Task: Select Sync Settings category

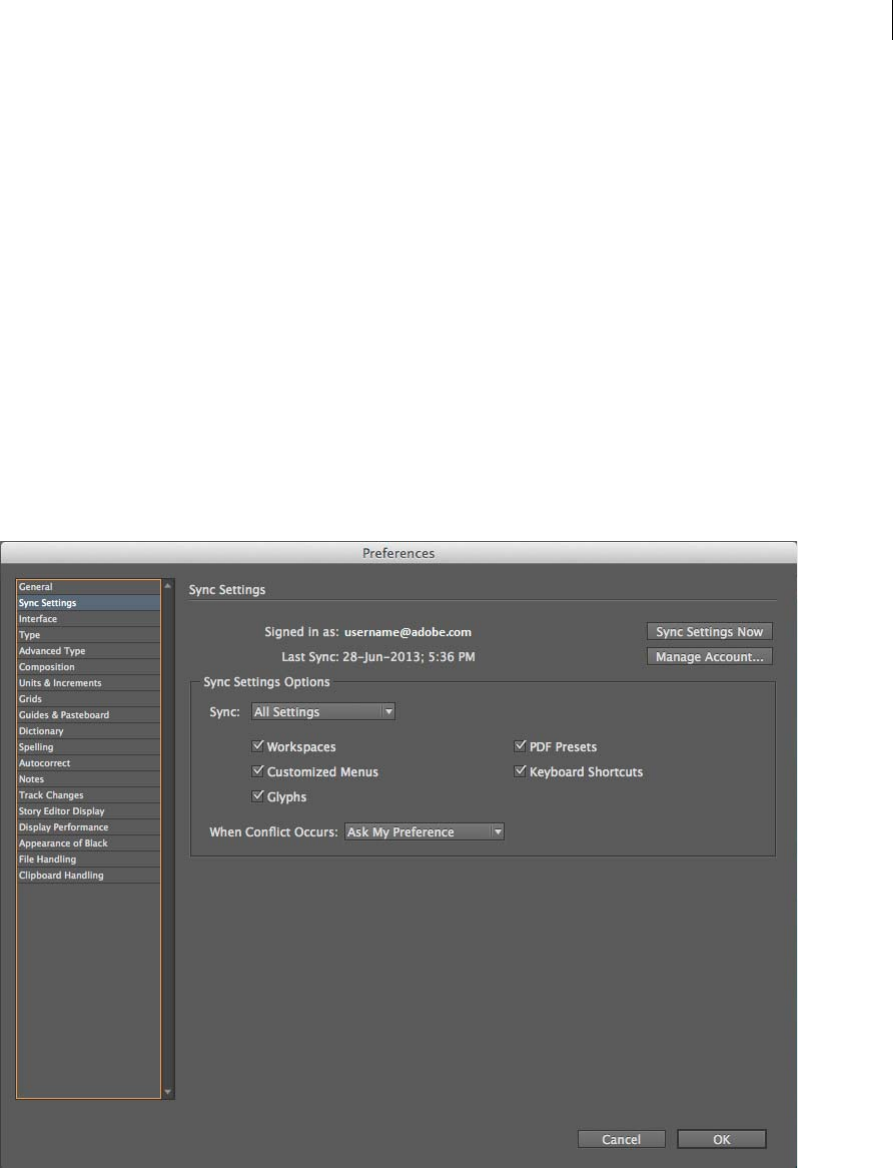Action: pyautogui.click(x=88, y=603)
